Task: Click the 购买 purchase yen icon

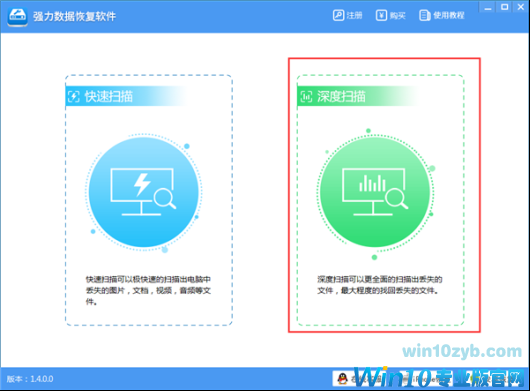Action: coord(381,15)
